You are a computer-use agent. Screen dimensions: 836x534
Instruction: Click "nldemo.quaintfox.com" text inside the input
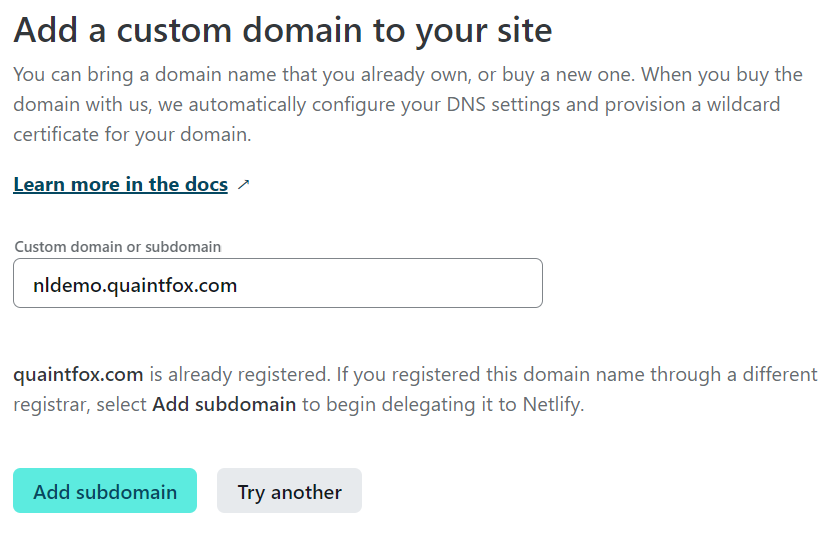click(x=135, y=285)
